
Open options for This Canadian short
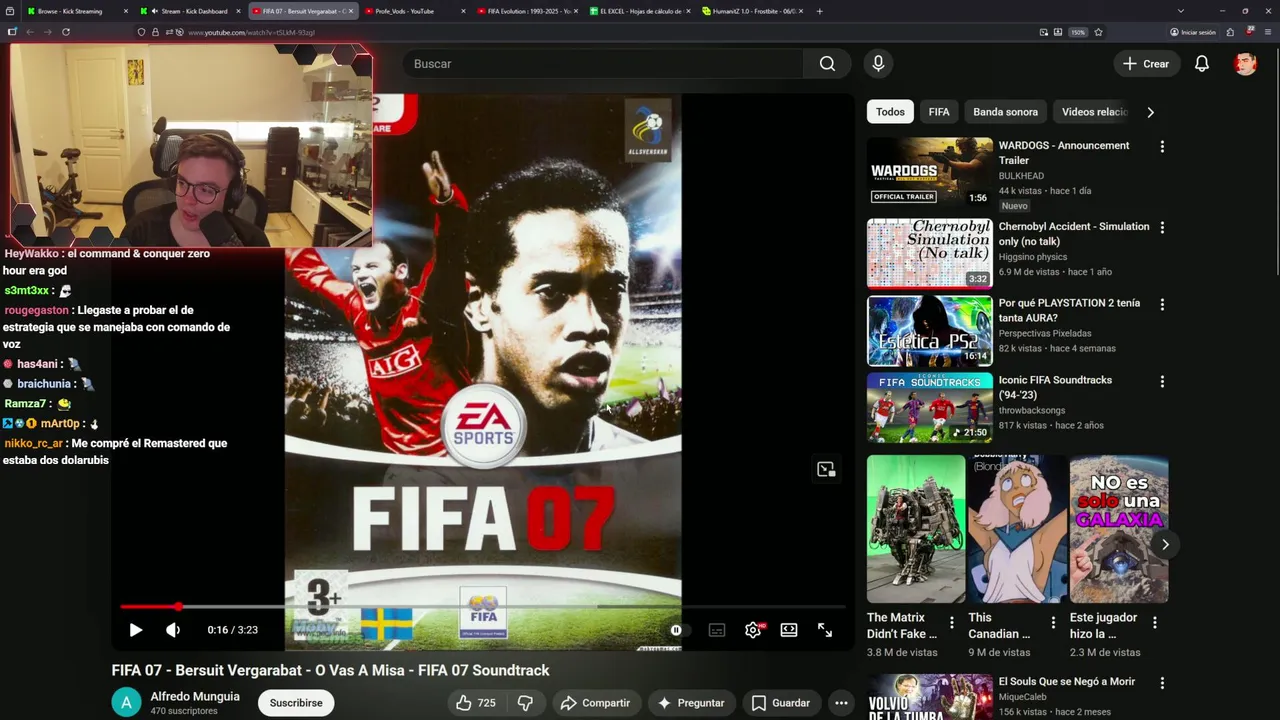(1053, 623)
